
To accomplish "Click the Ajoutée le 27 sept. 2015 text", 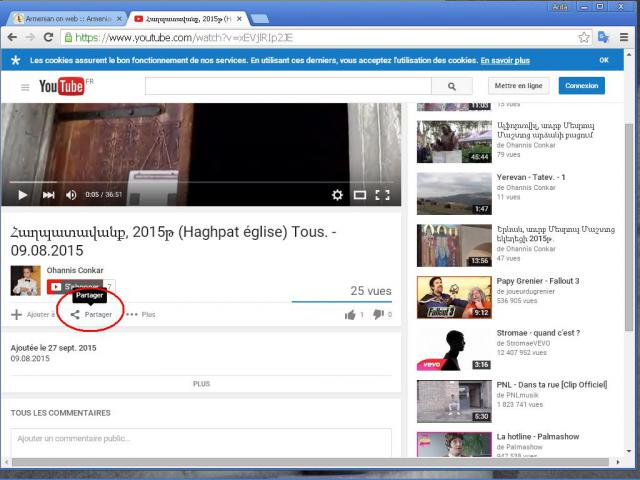I will 53,348.
